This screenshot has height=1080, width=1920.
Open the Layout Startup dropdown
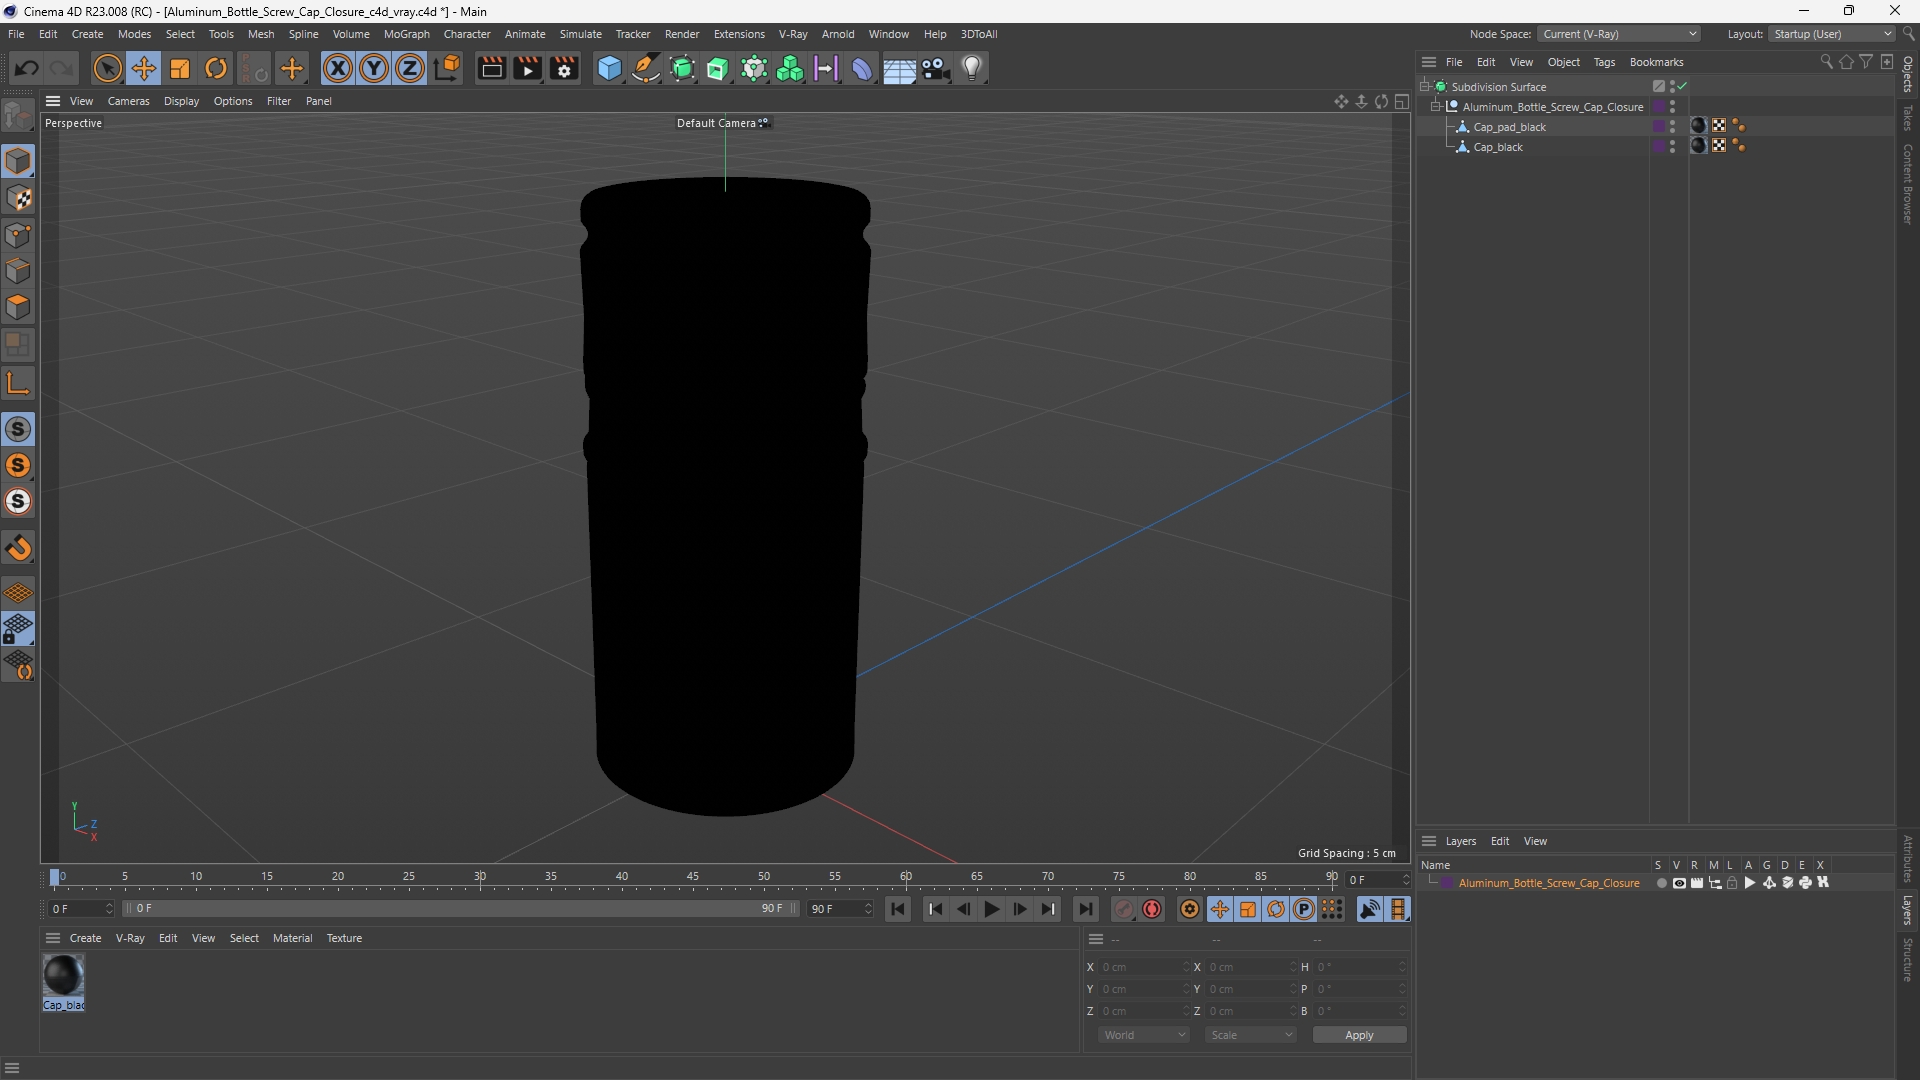tap(1832, 34)
